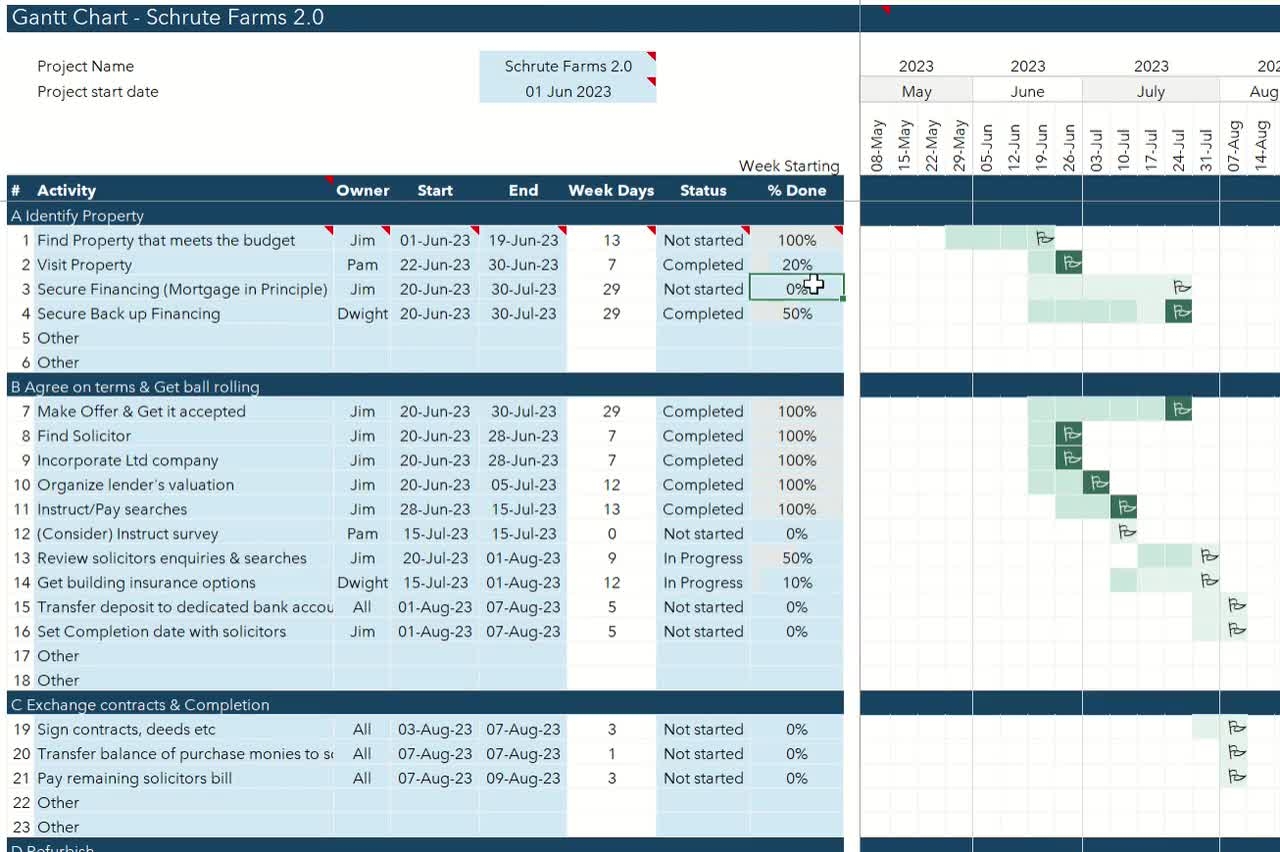1280x852 pixels.
Task: Select the 50% done cell for Review solicitors enquiries
Action: click(x=796, y=558)
